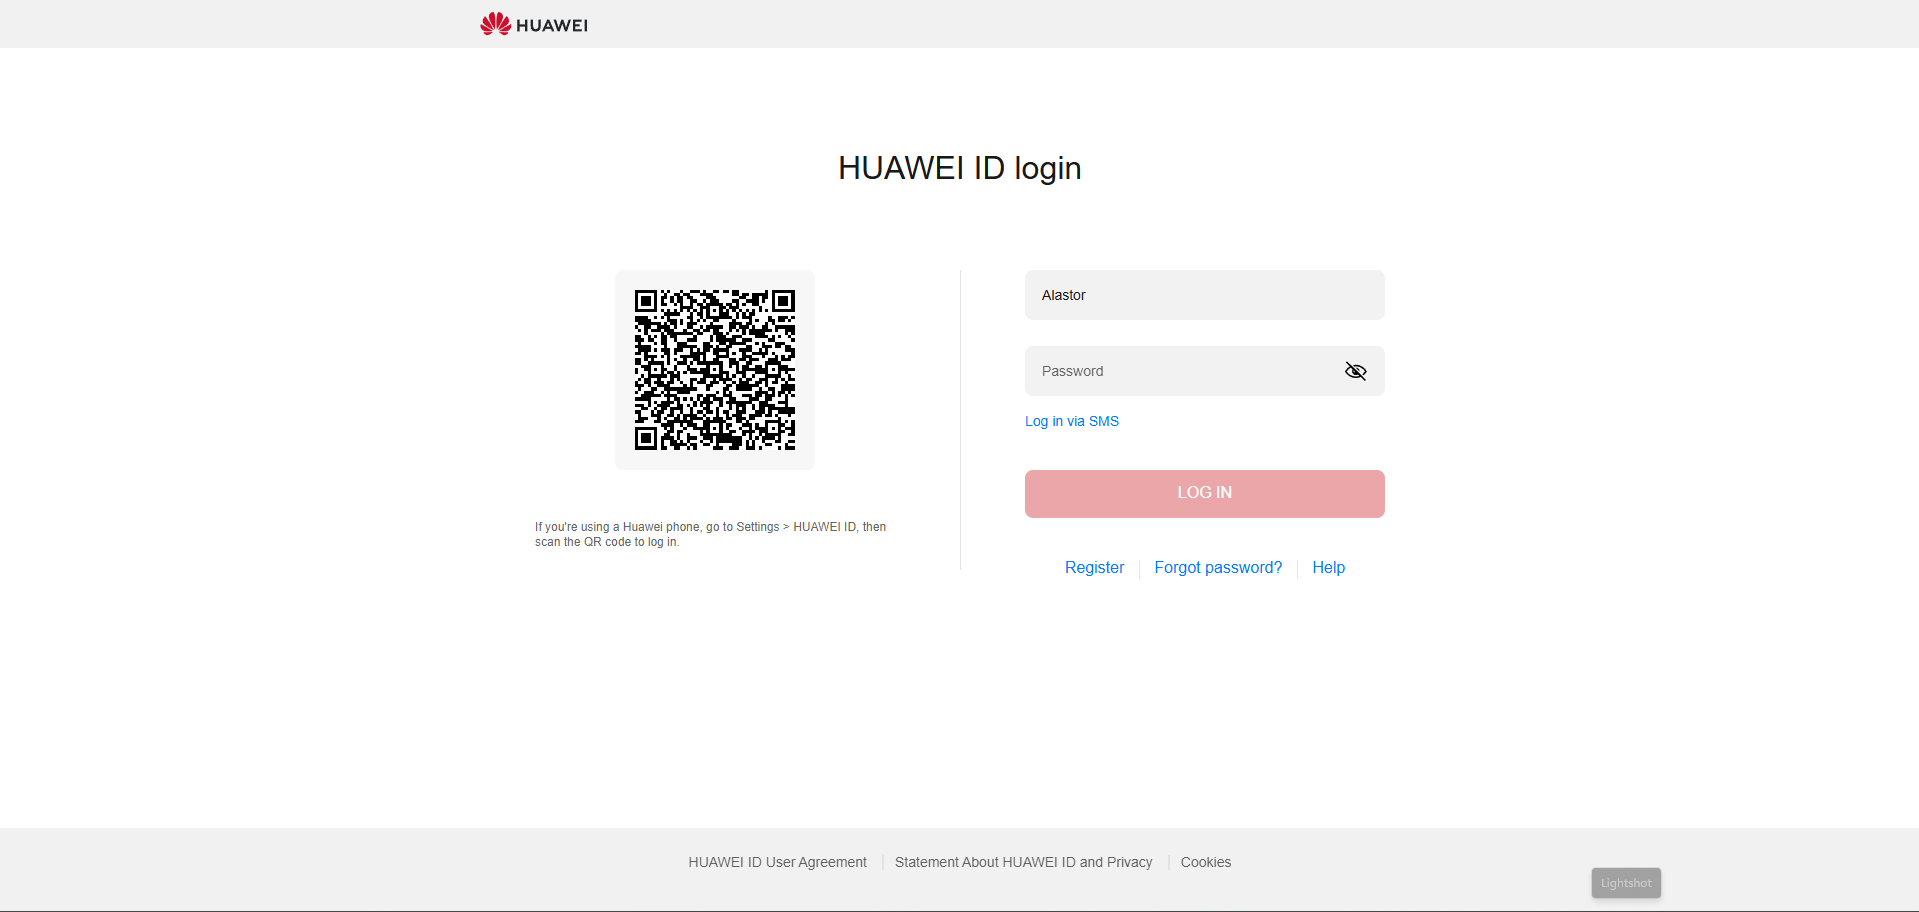Click the QR code scanning instructions text
Screen dimensions: 1919x912
click(710, 534)
